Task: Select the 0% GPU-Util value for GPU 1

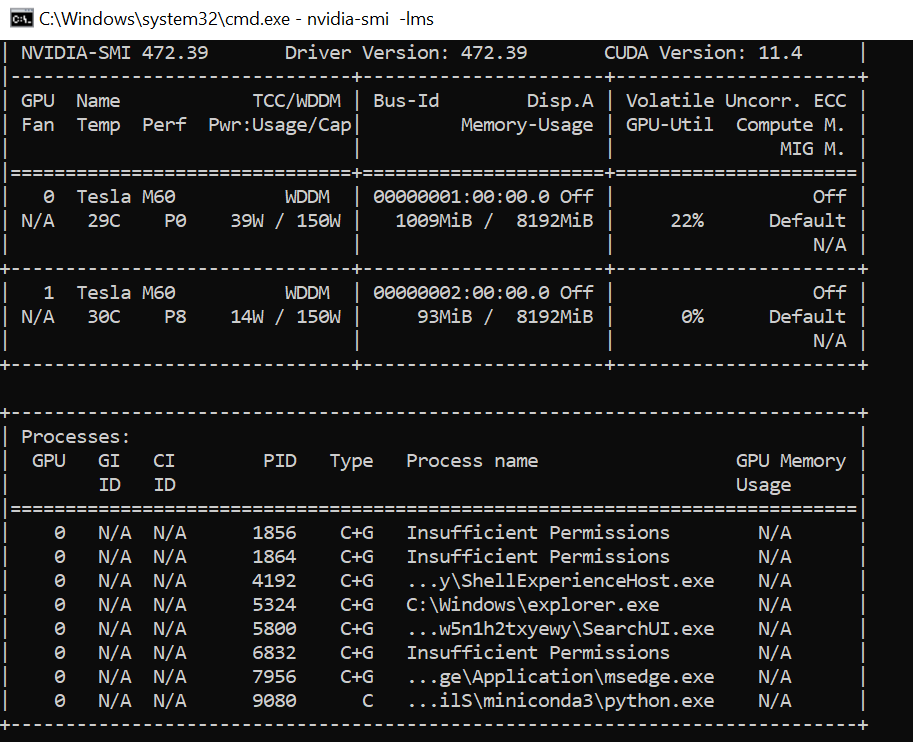Action: 691,316
